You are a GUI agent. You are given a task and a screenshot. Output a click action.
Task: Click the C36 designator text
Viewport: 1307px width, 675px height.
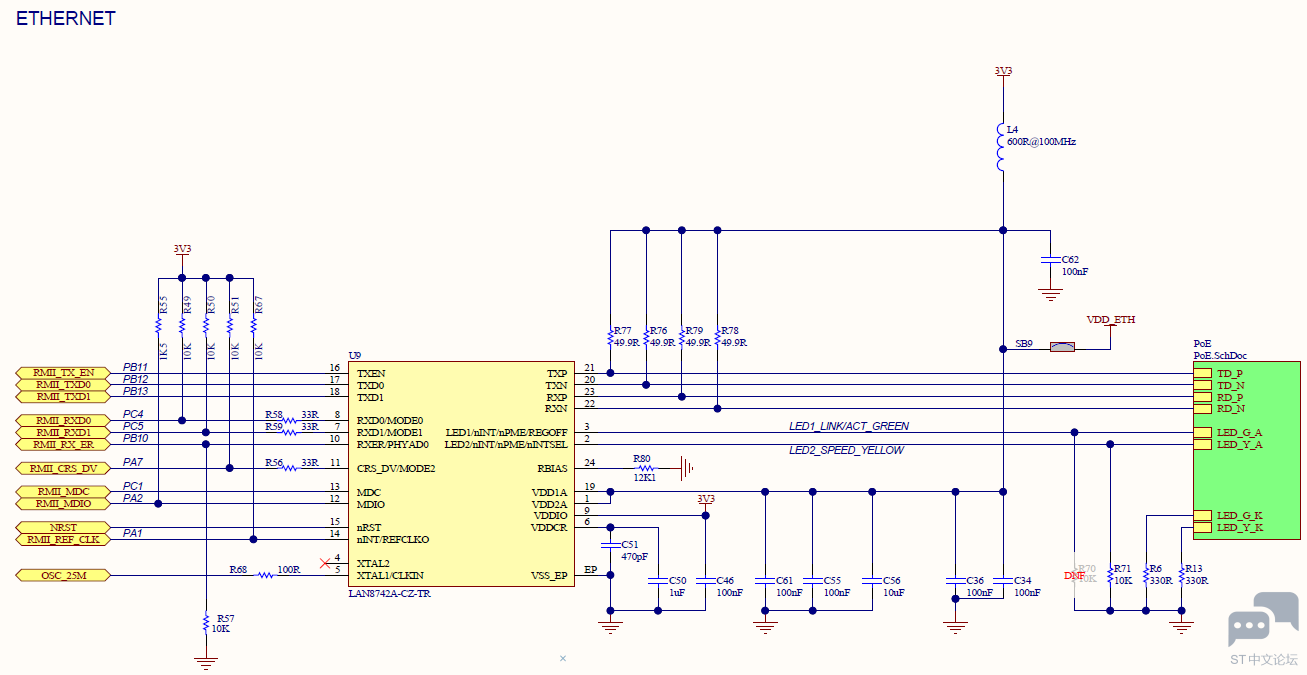pyautogui.click(x=975, y=580)
